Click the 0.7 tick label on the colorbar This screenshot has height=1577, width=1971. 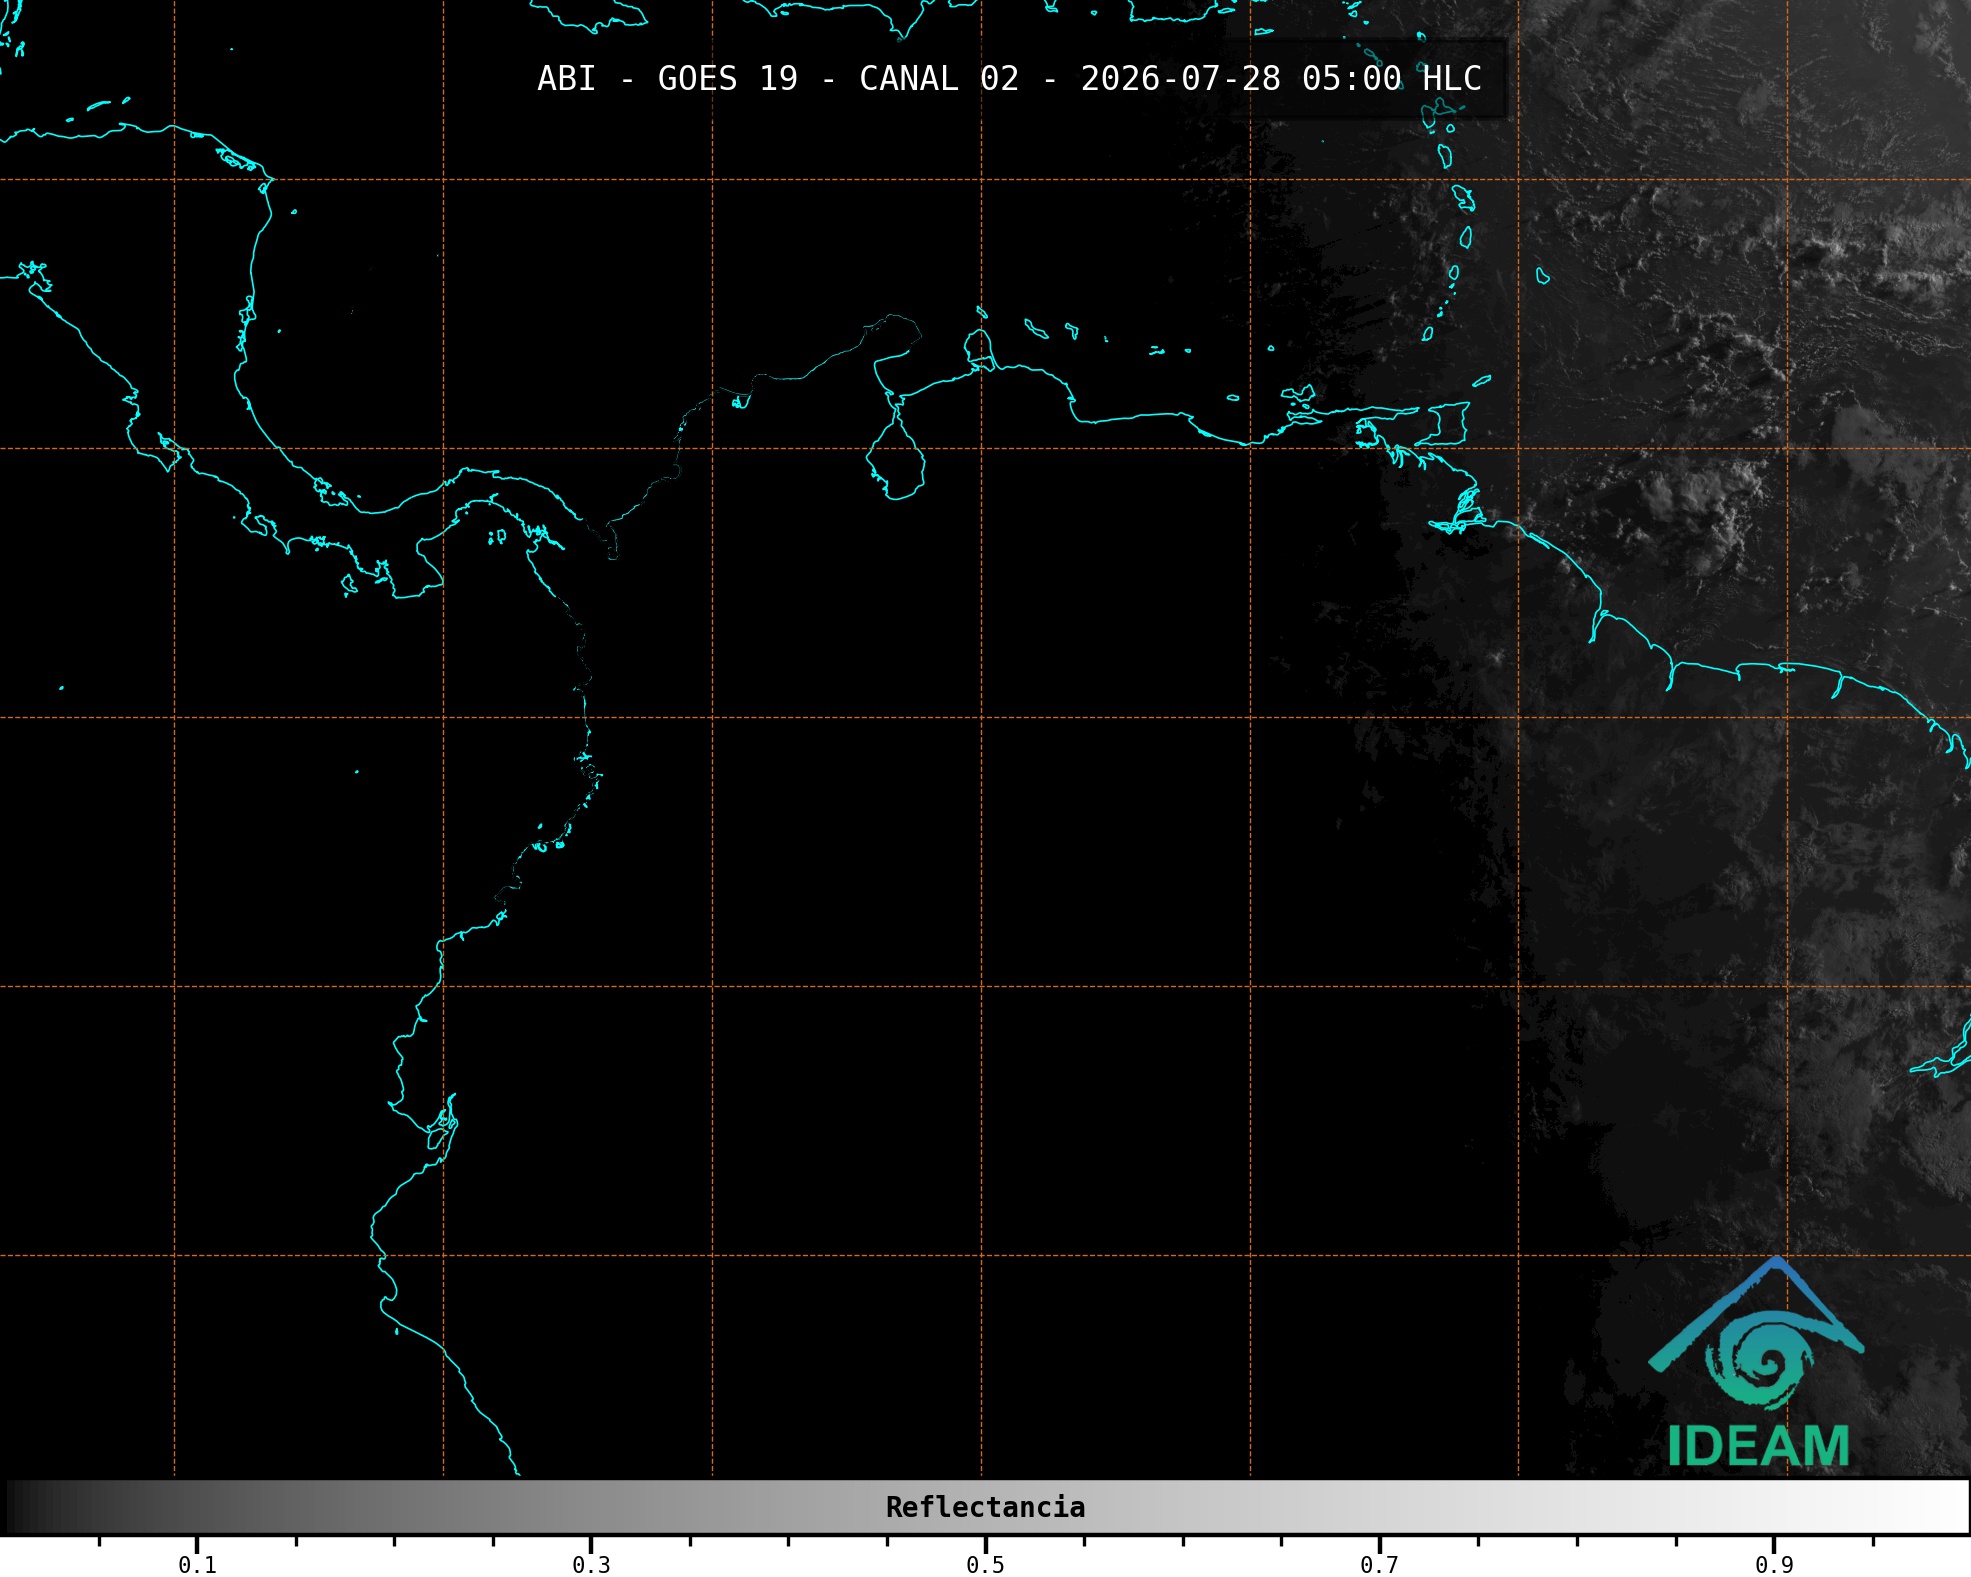[1379, 1565]
